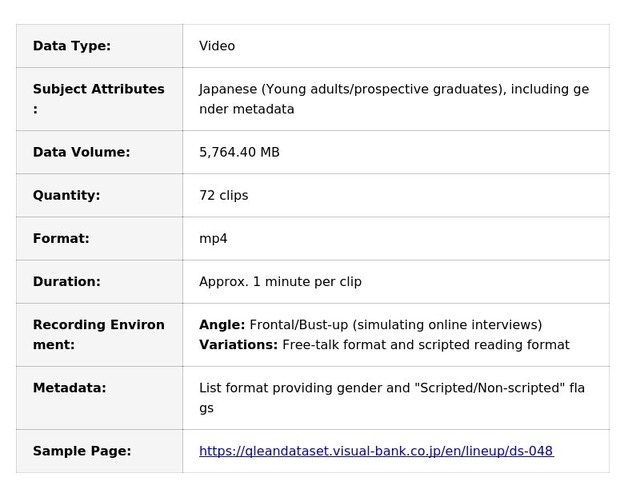Click the "Subject Attributes" row label
This screenshot has height=497, width=640.
tap(98, 90)
